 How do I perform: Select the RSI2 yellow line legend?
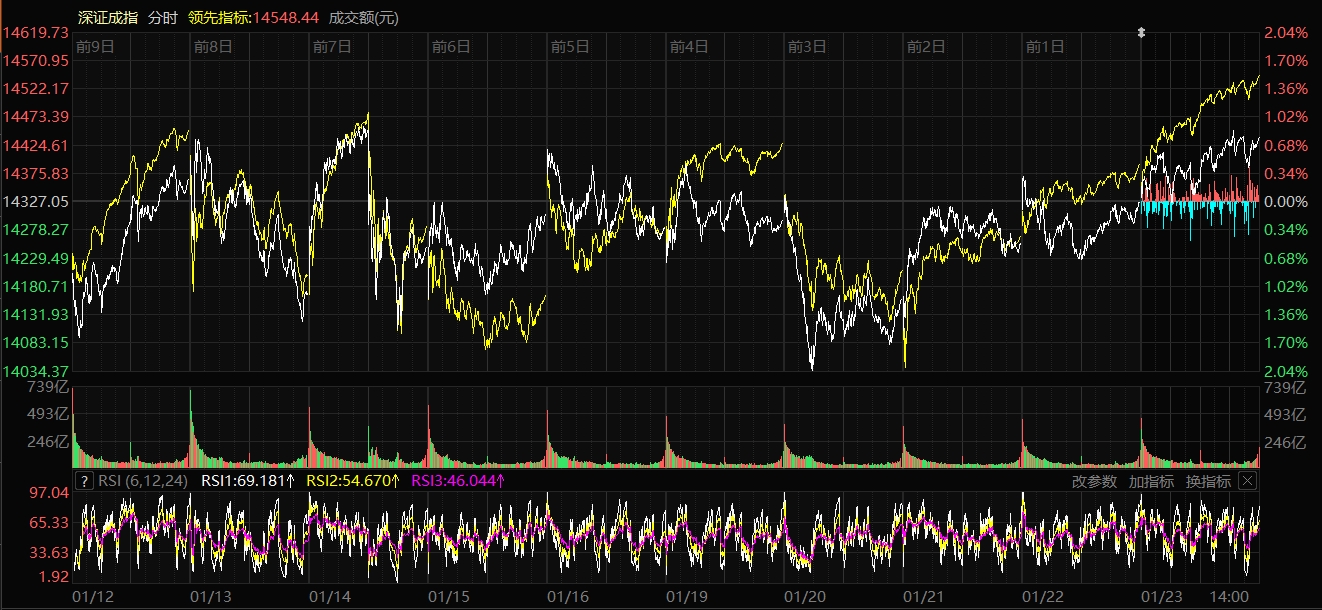click(x=352, y=481)
